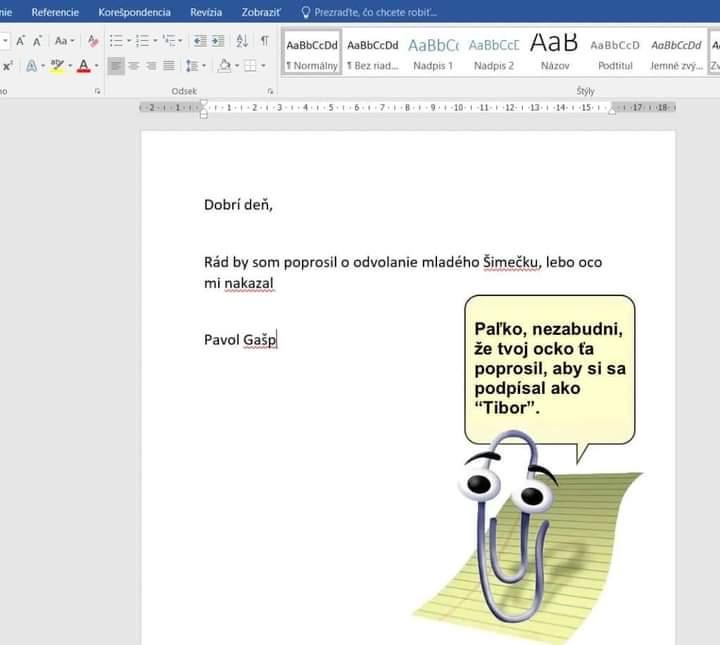Center the paragraph text
This screenshot has height=645, width=720.
tap(134, 66)
